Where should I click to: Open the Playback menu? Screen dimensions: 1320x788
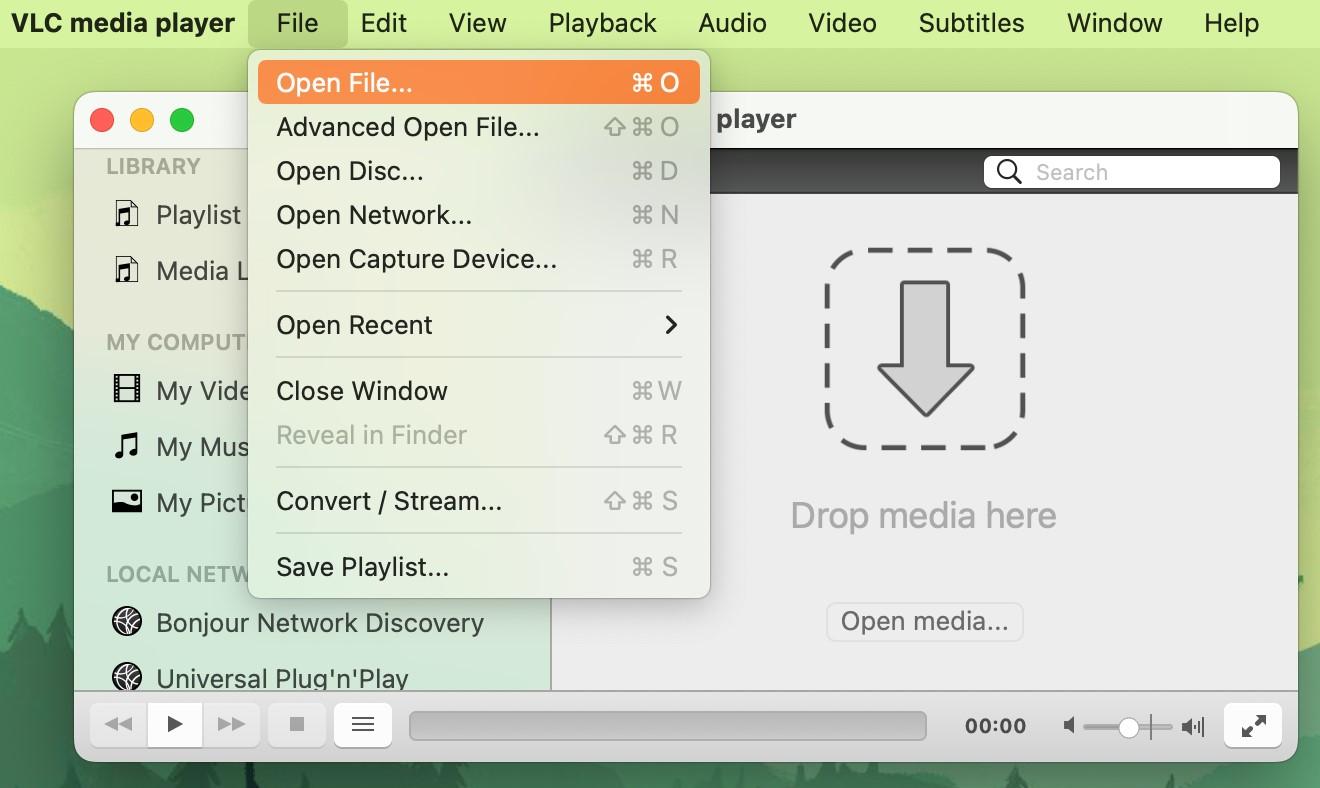coord(602,23)
